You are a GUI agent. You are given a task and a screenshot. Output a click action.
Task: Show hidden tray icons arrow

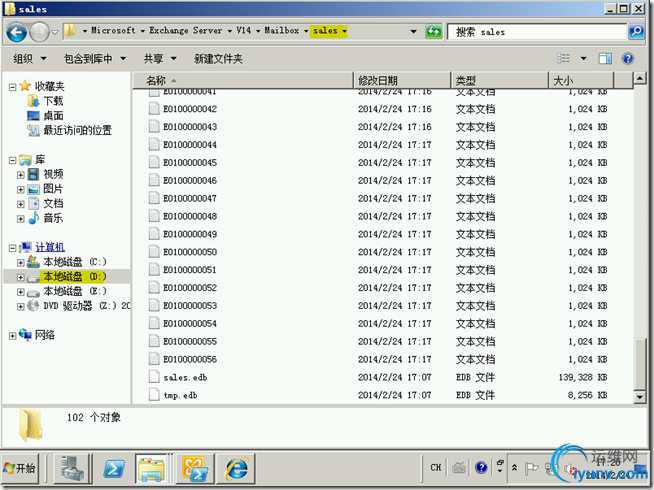(x=515, y=468)
